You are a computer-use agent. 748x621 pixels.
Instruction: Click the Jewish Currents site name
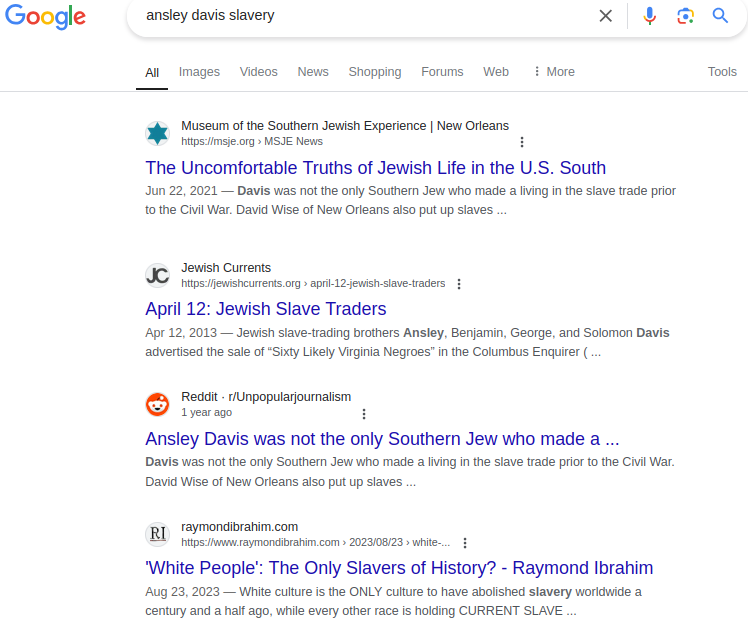226,268
